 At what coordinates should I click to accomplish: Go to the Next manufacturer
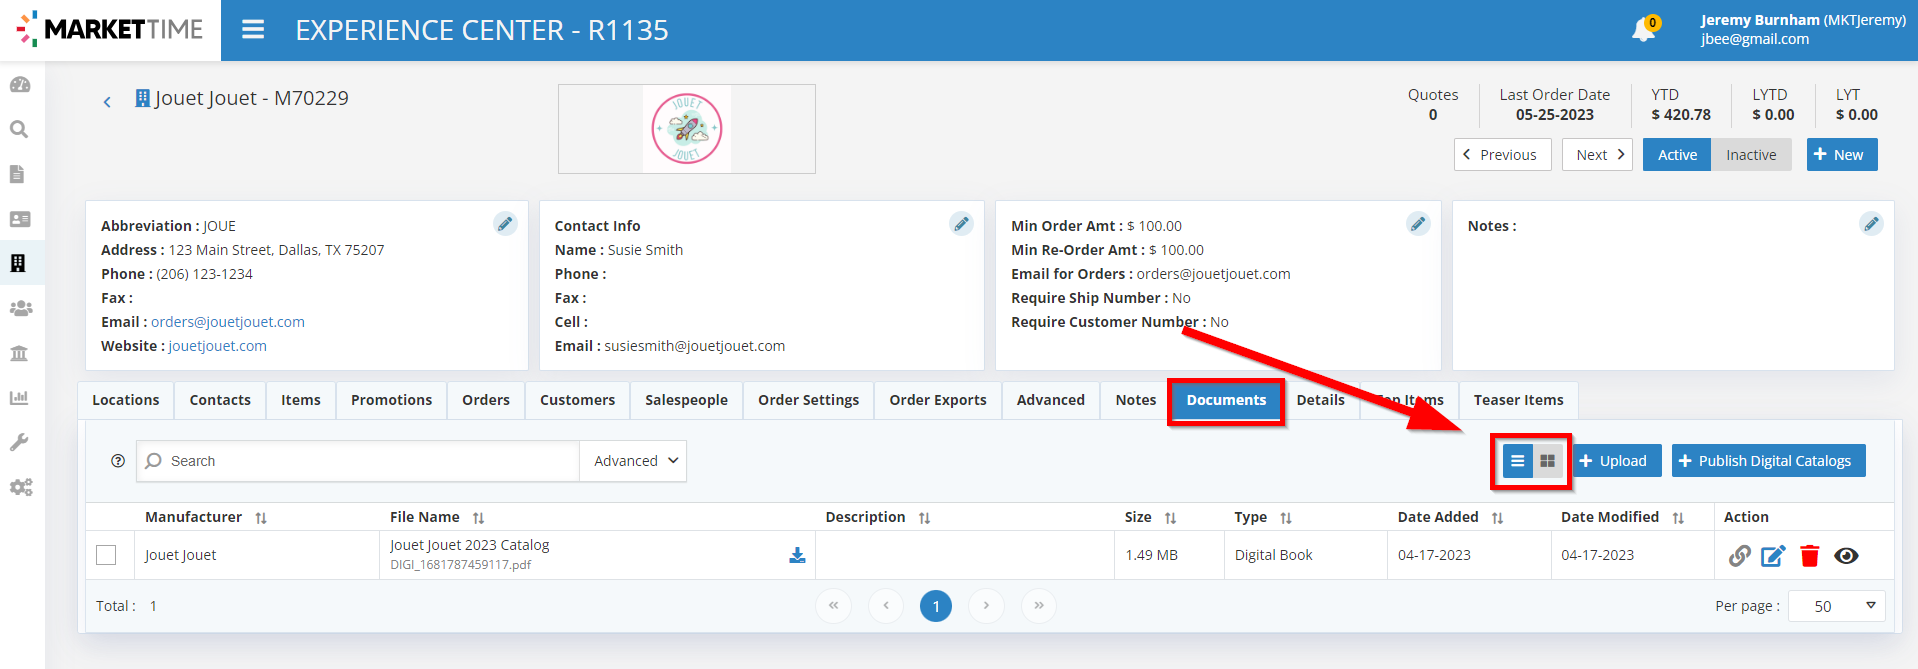pyautogui.click(x=1598, y=155)
